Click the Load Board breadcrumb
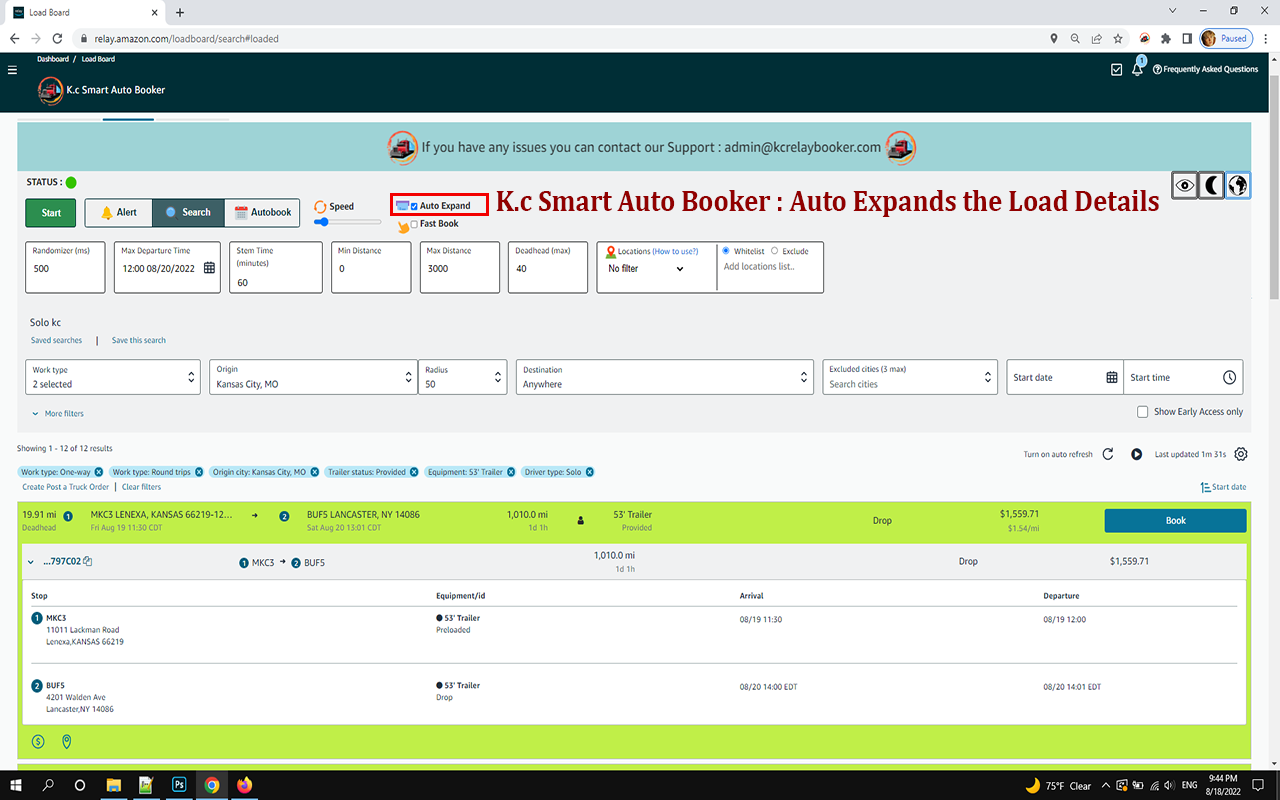This screenshot has width=1280, height=800. pos(98,59)
